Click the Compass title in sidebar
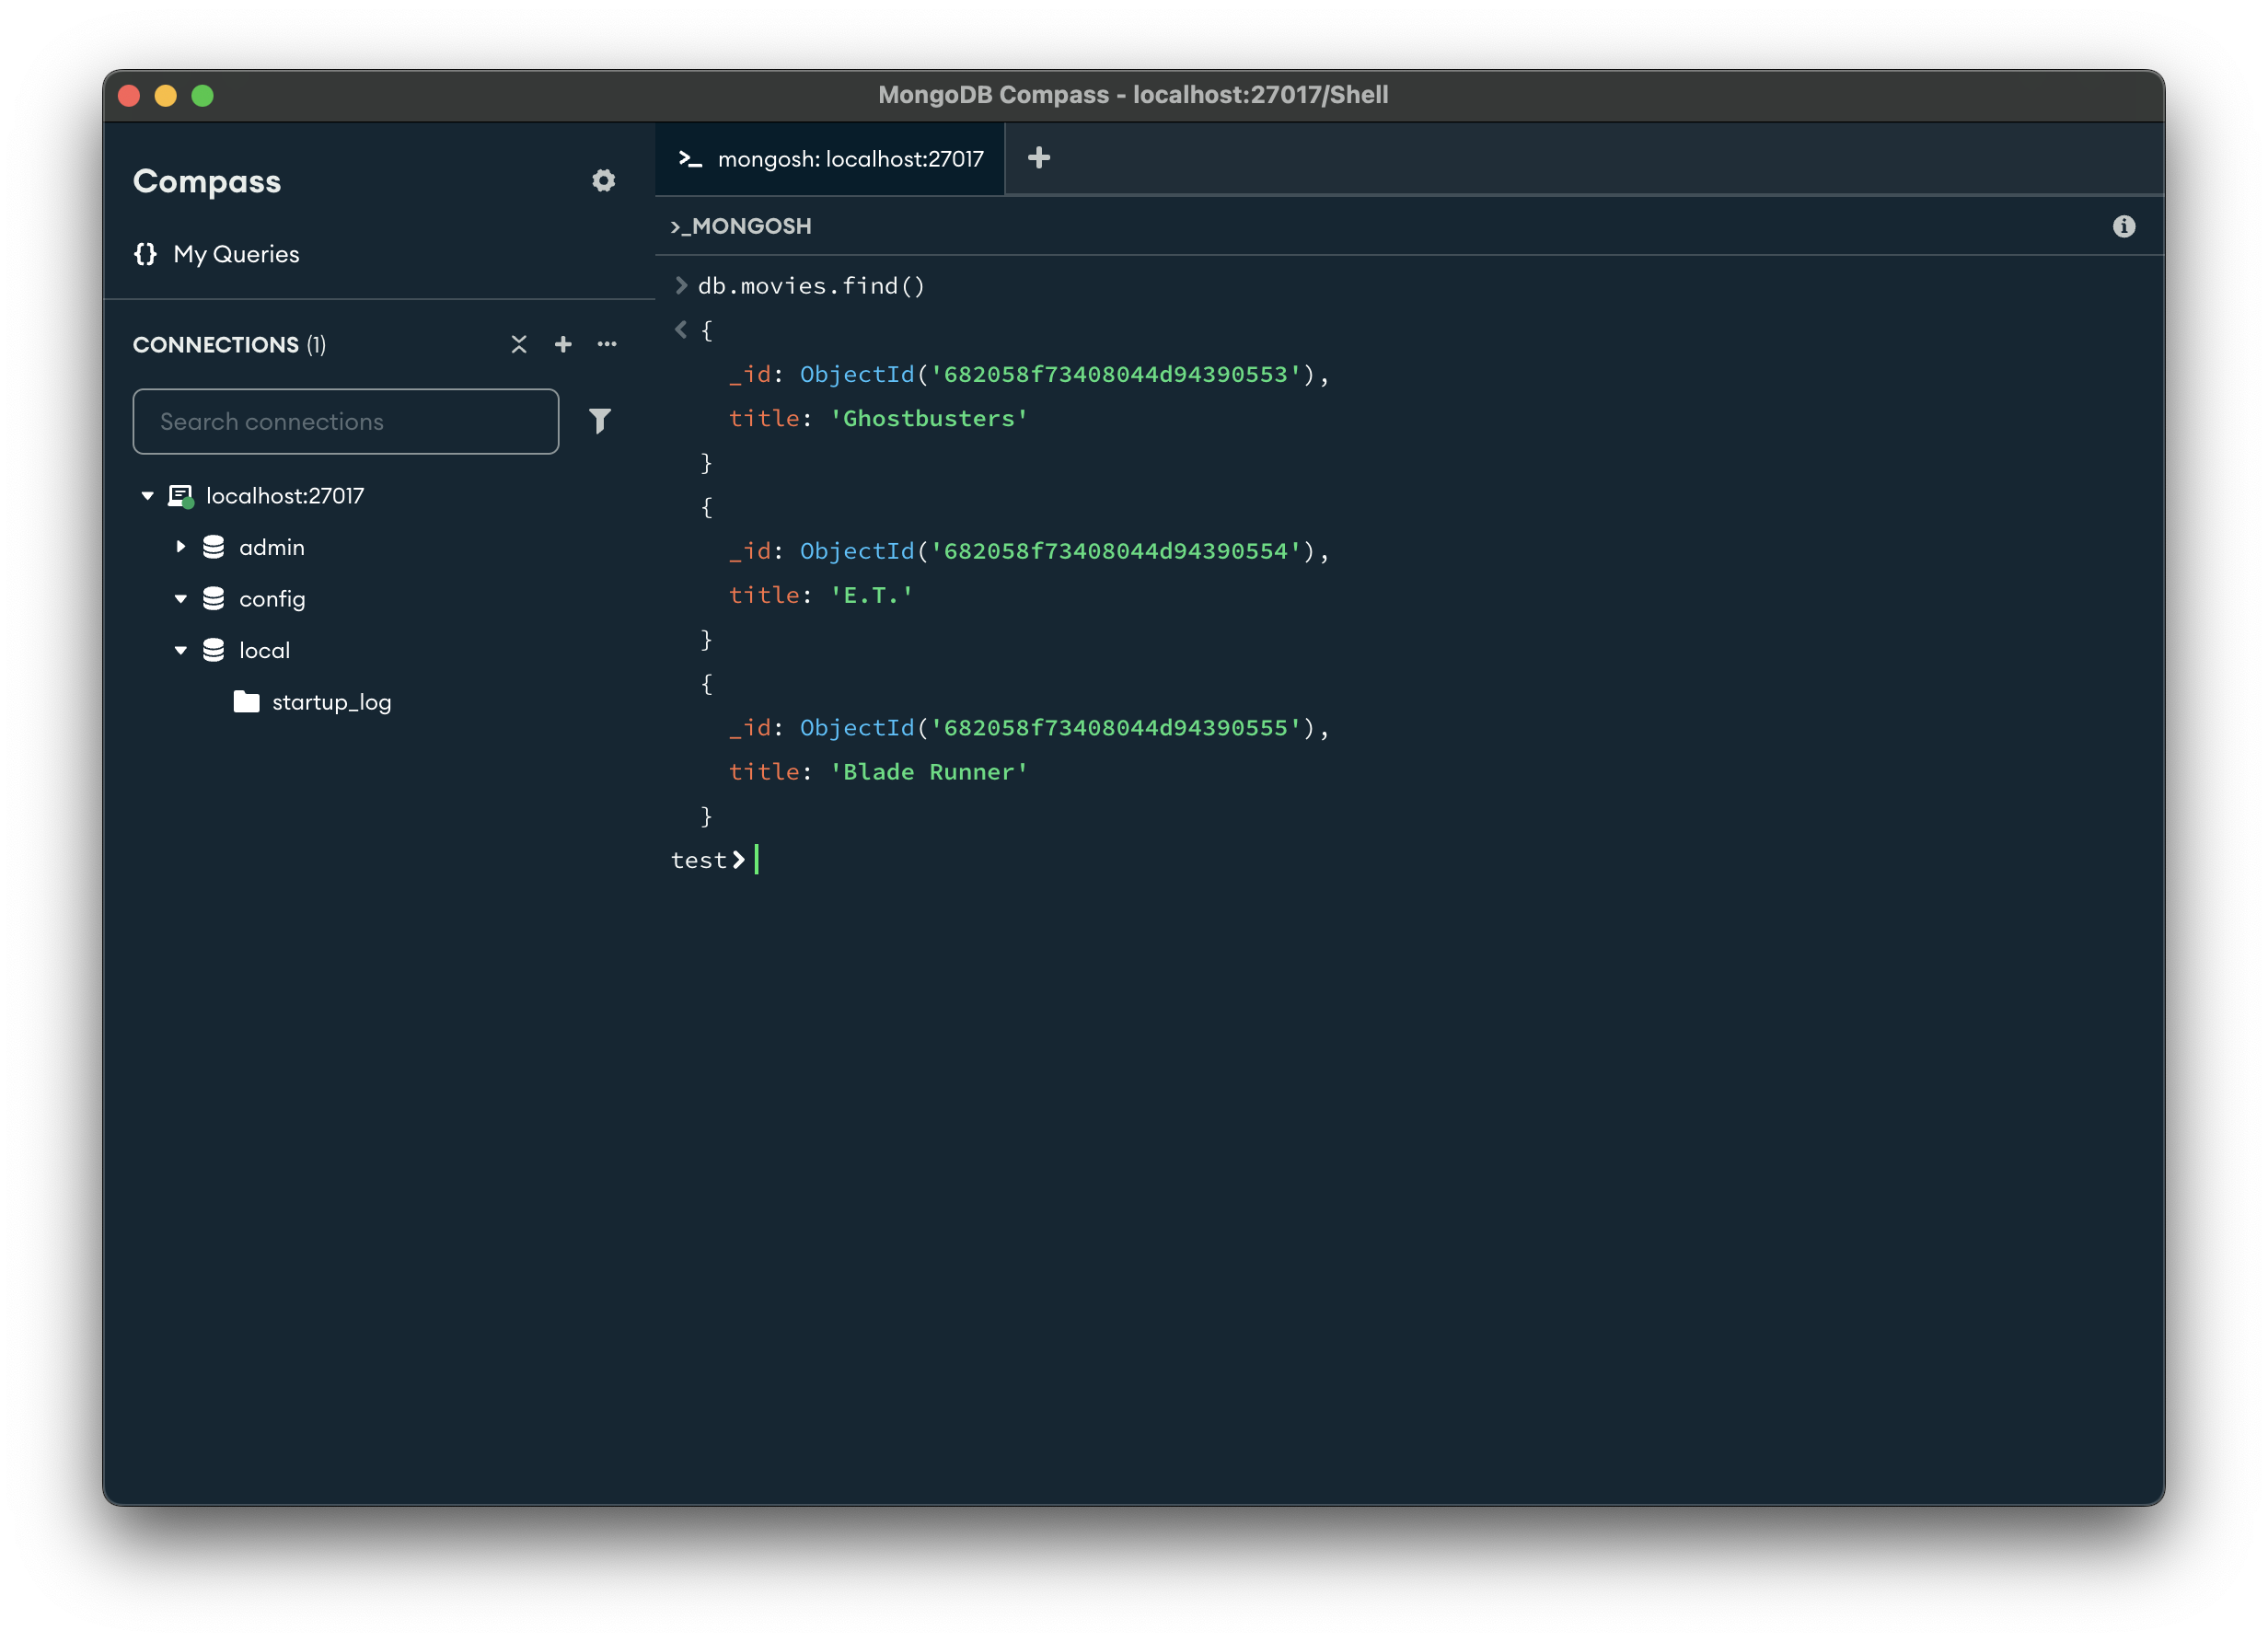Viewport: 2268px width, 1642px height. 207,182
